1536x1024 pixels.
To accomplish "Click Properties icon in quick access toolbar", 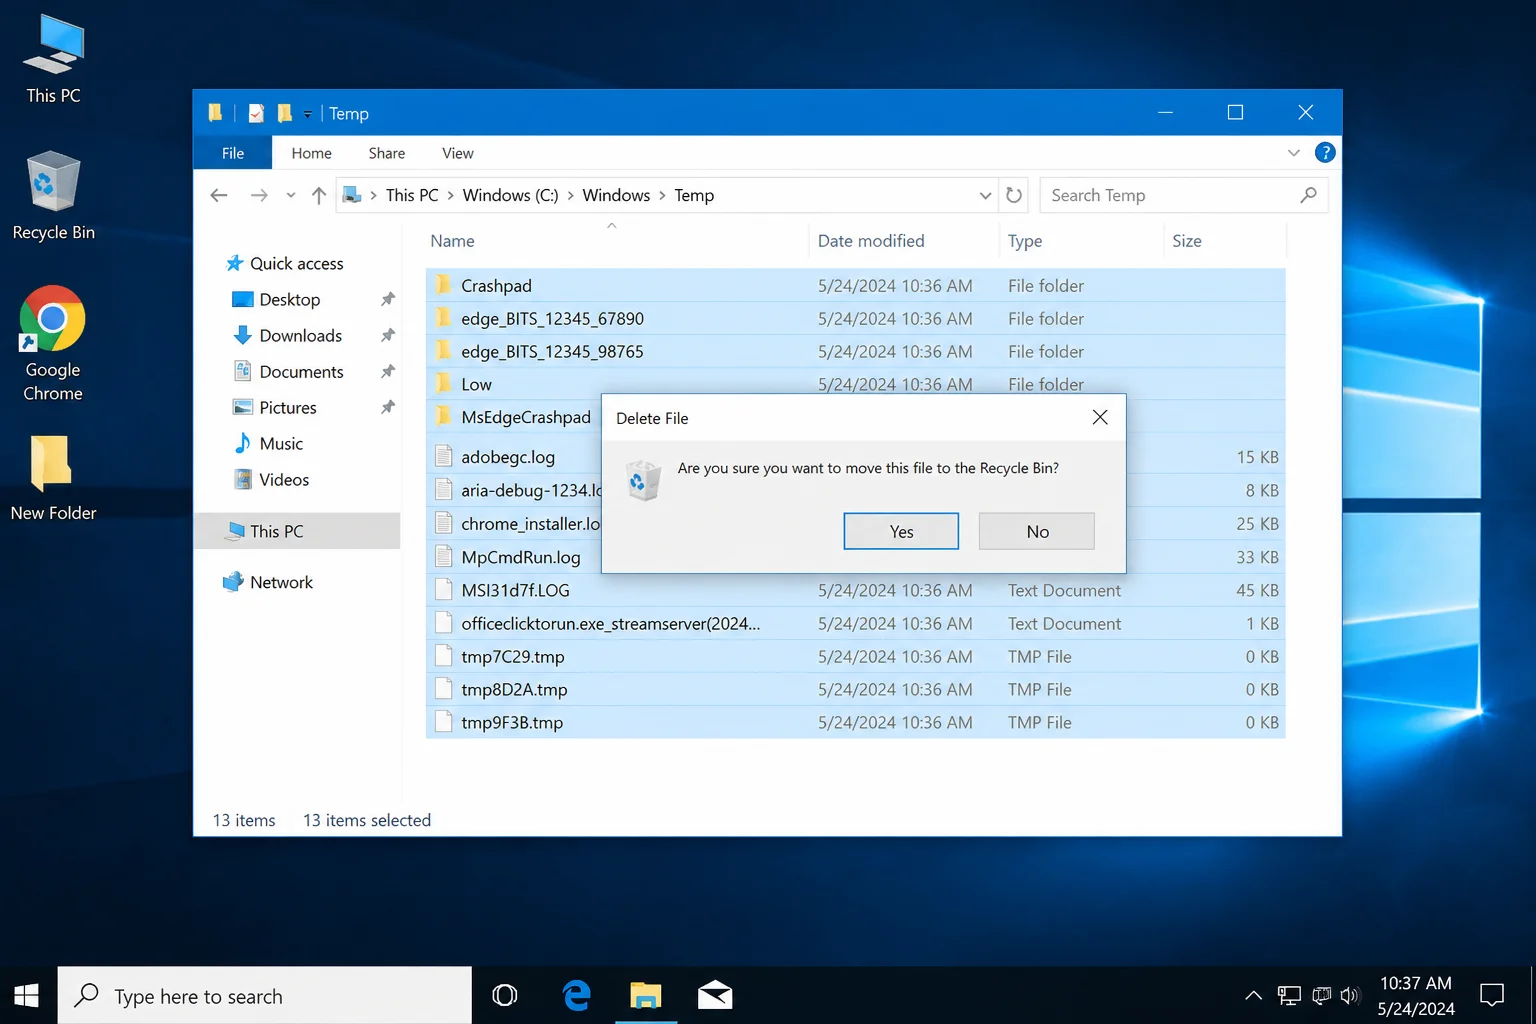I will (256, 113).
